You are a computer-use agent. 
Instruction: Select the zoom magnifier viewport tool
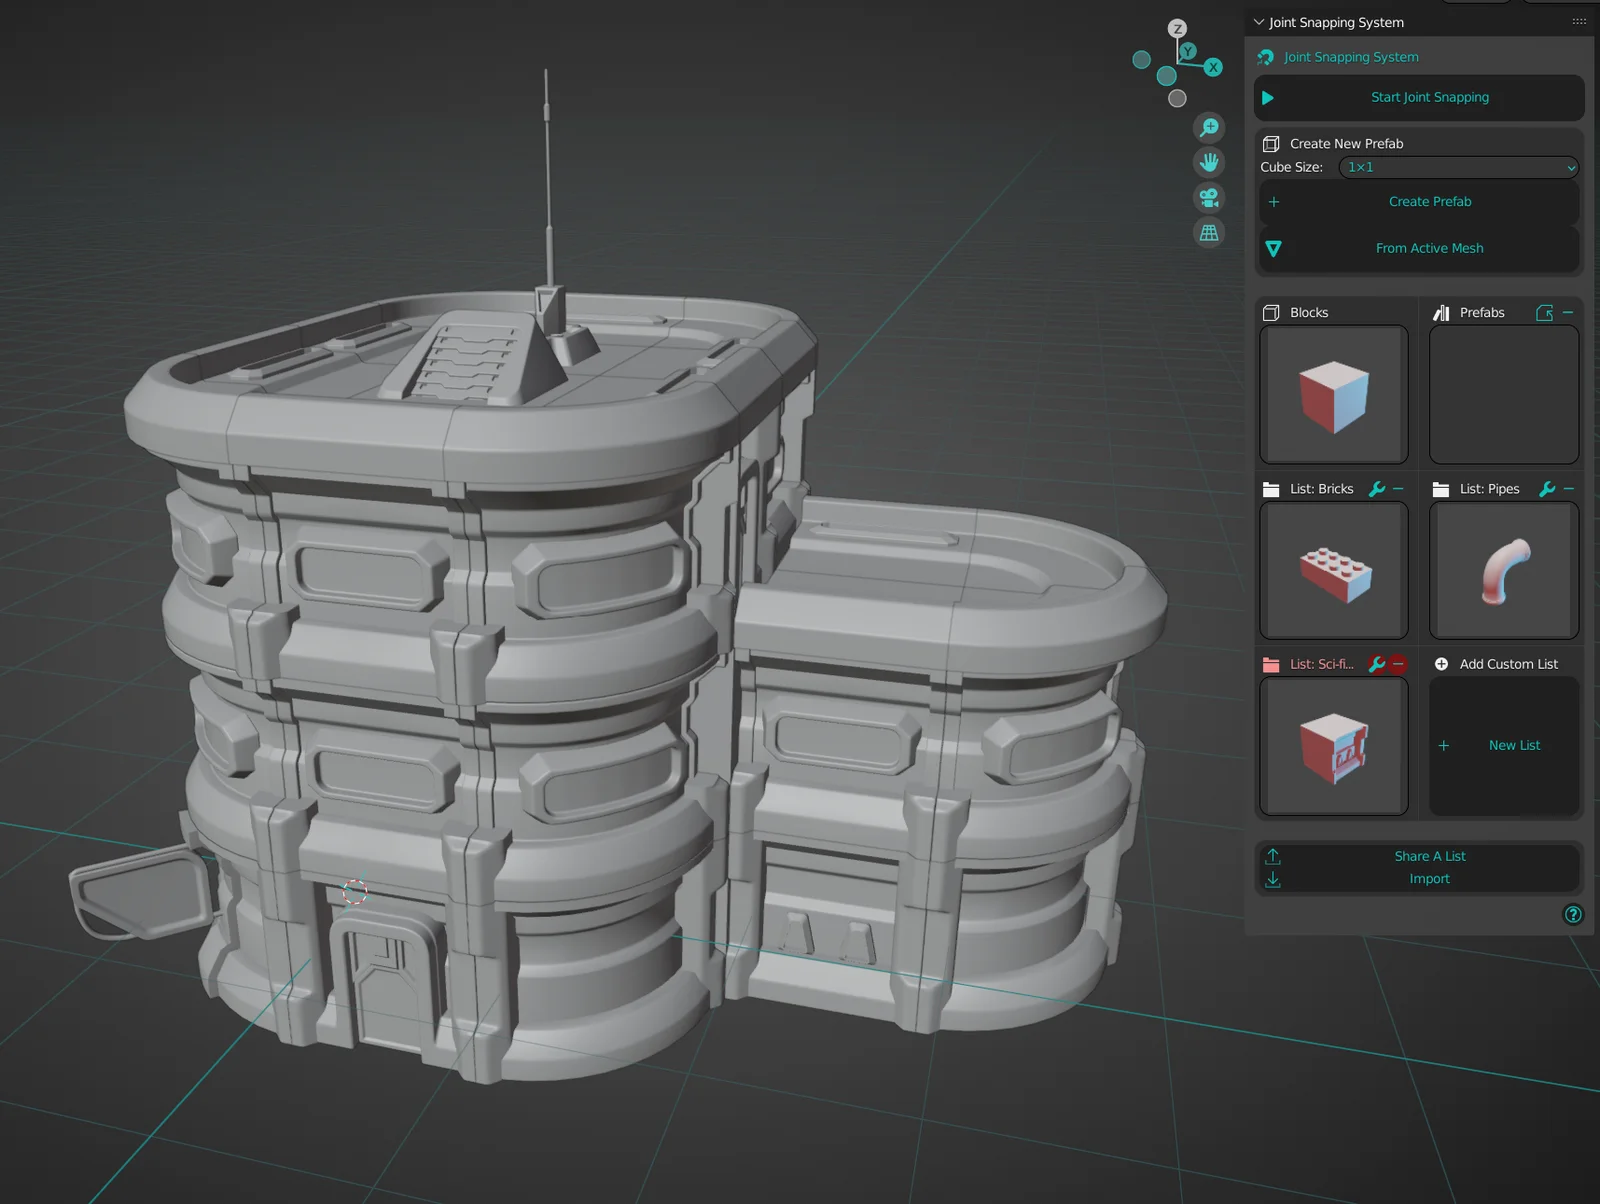(x=1209, y=127)
